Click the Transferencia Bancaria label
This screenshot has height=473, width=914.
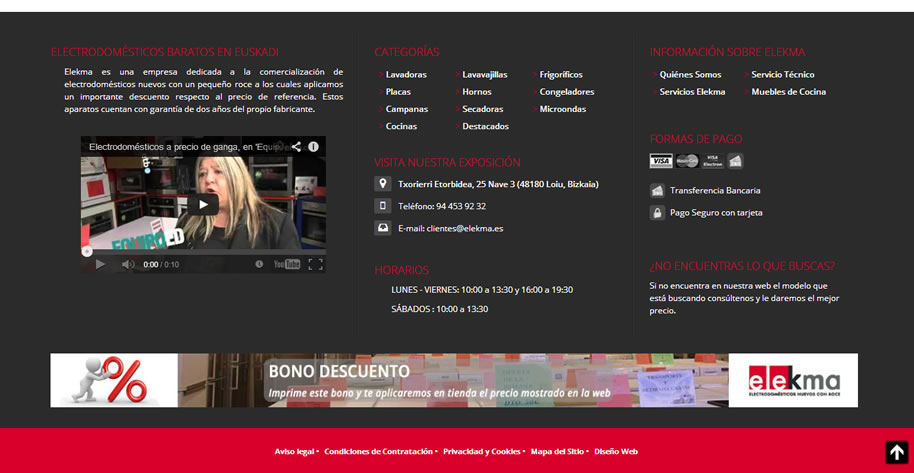tap(715, 191)
